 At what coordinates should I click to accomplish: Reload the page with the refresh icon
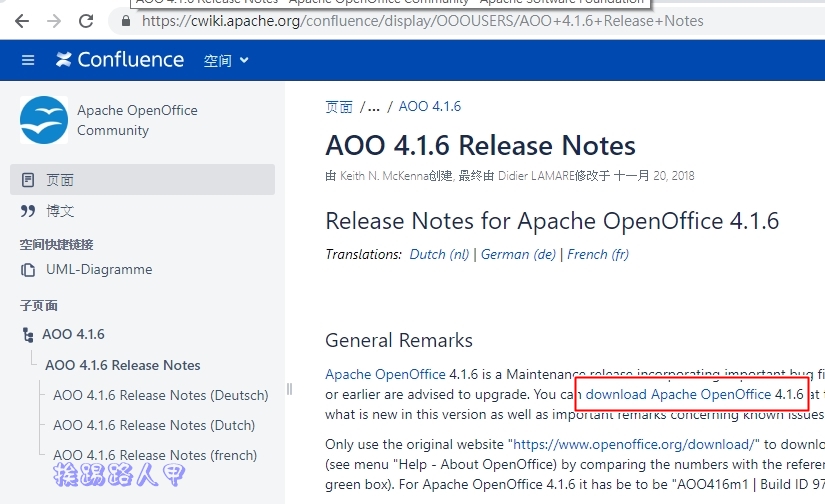[86, 21]
